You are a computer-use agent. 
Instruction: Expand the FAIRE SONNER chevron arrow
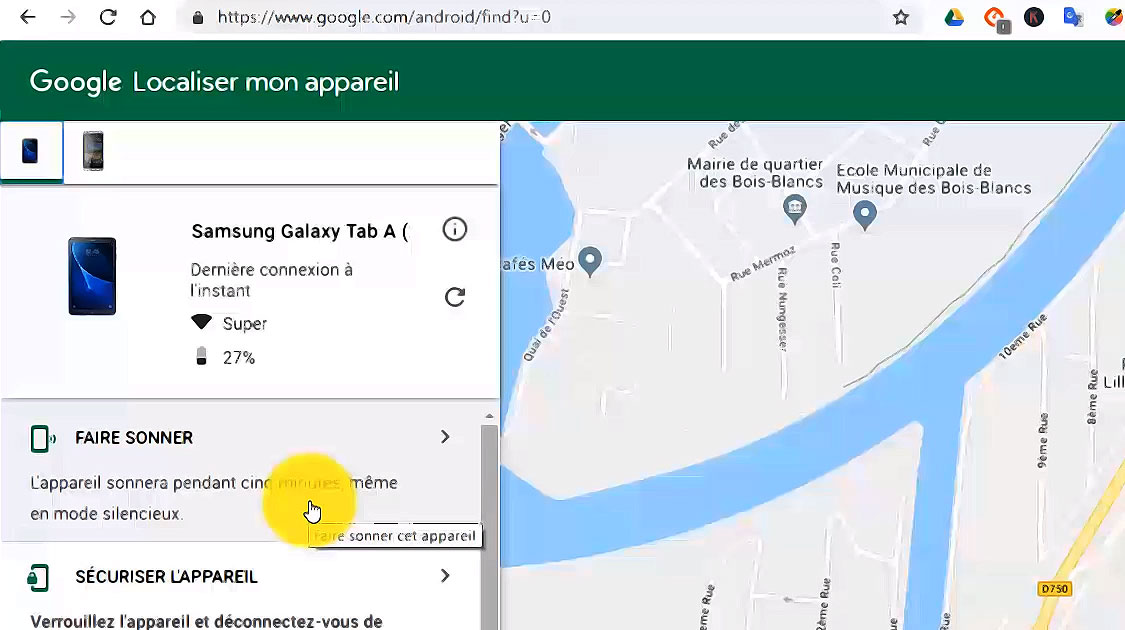click(445, 437)
